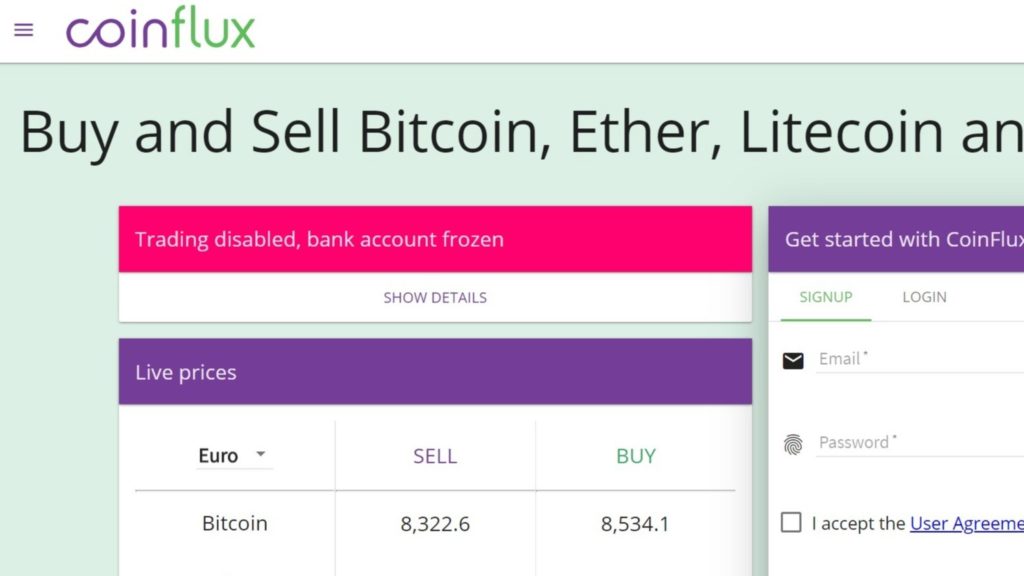
Task: Click the fingerprint password icon
Action: (x=793, y=445)
